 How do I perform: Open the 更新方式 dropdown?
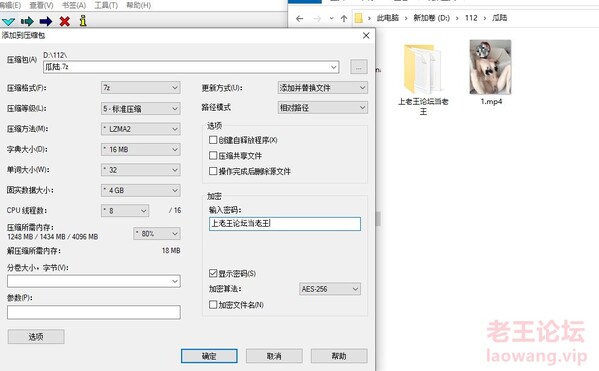pyautogui.click(x=322, y=87)
